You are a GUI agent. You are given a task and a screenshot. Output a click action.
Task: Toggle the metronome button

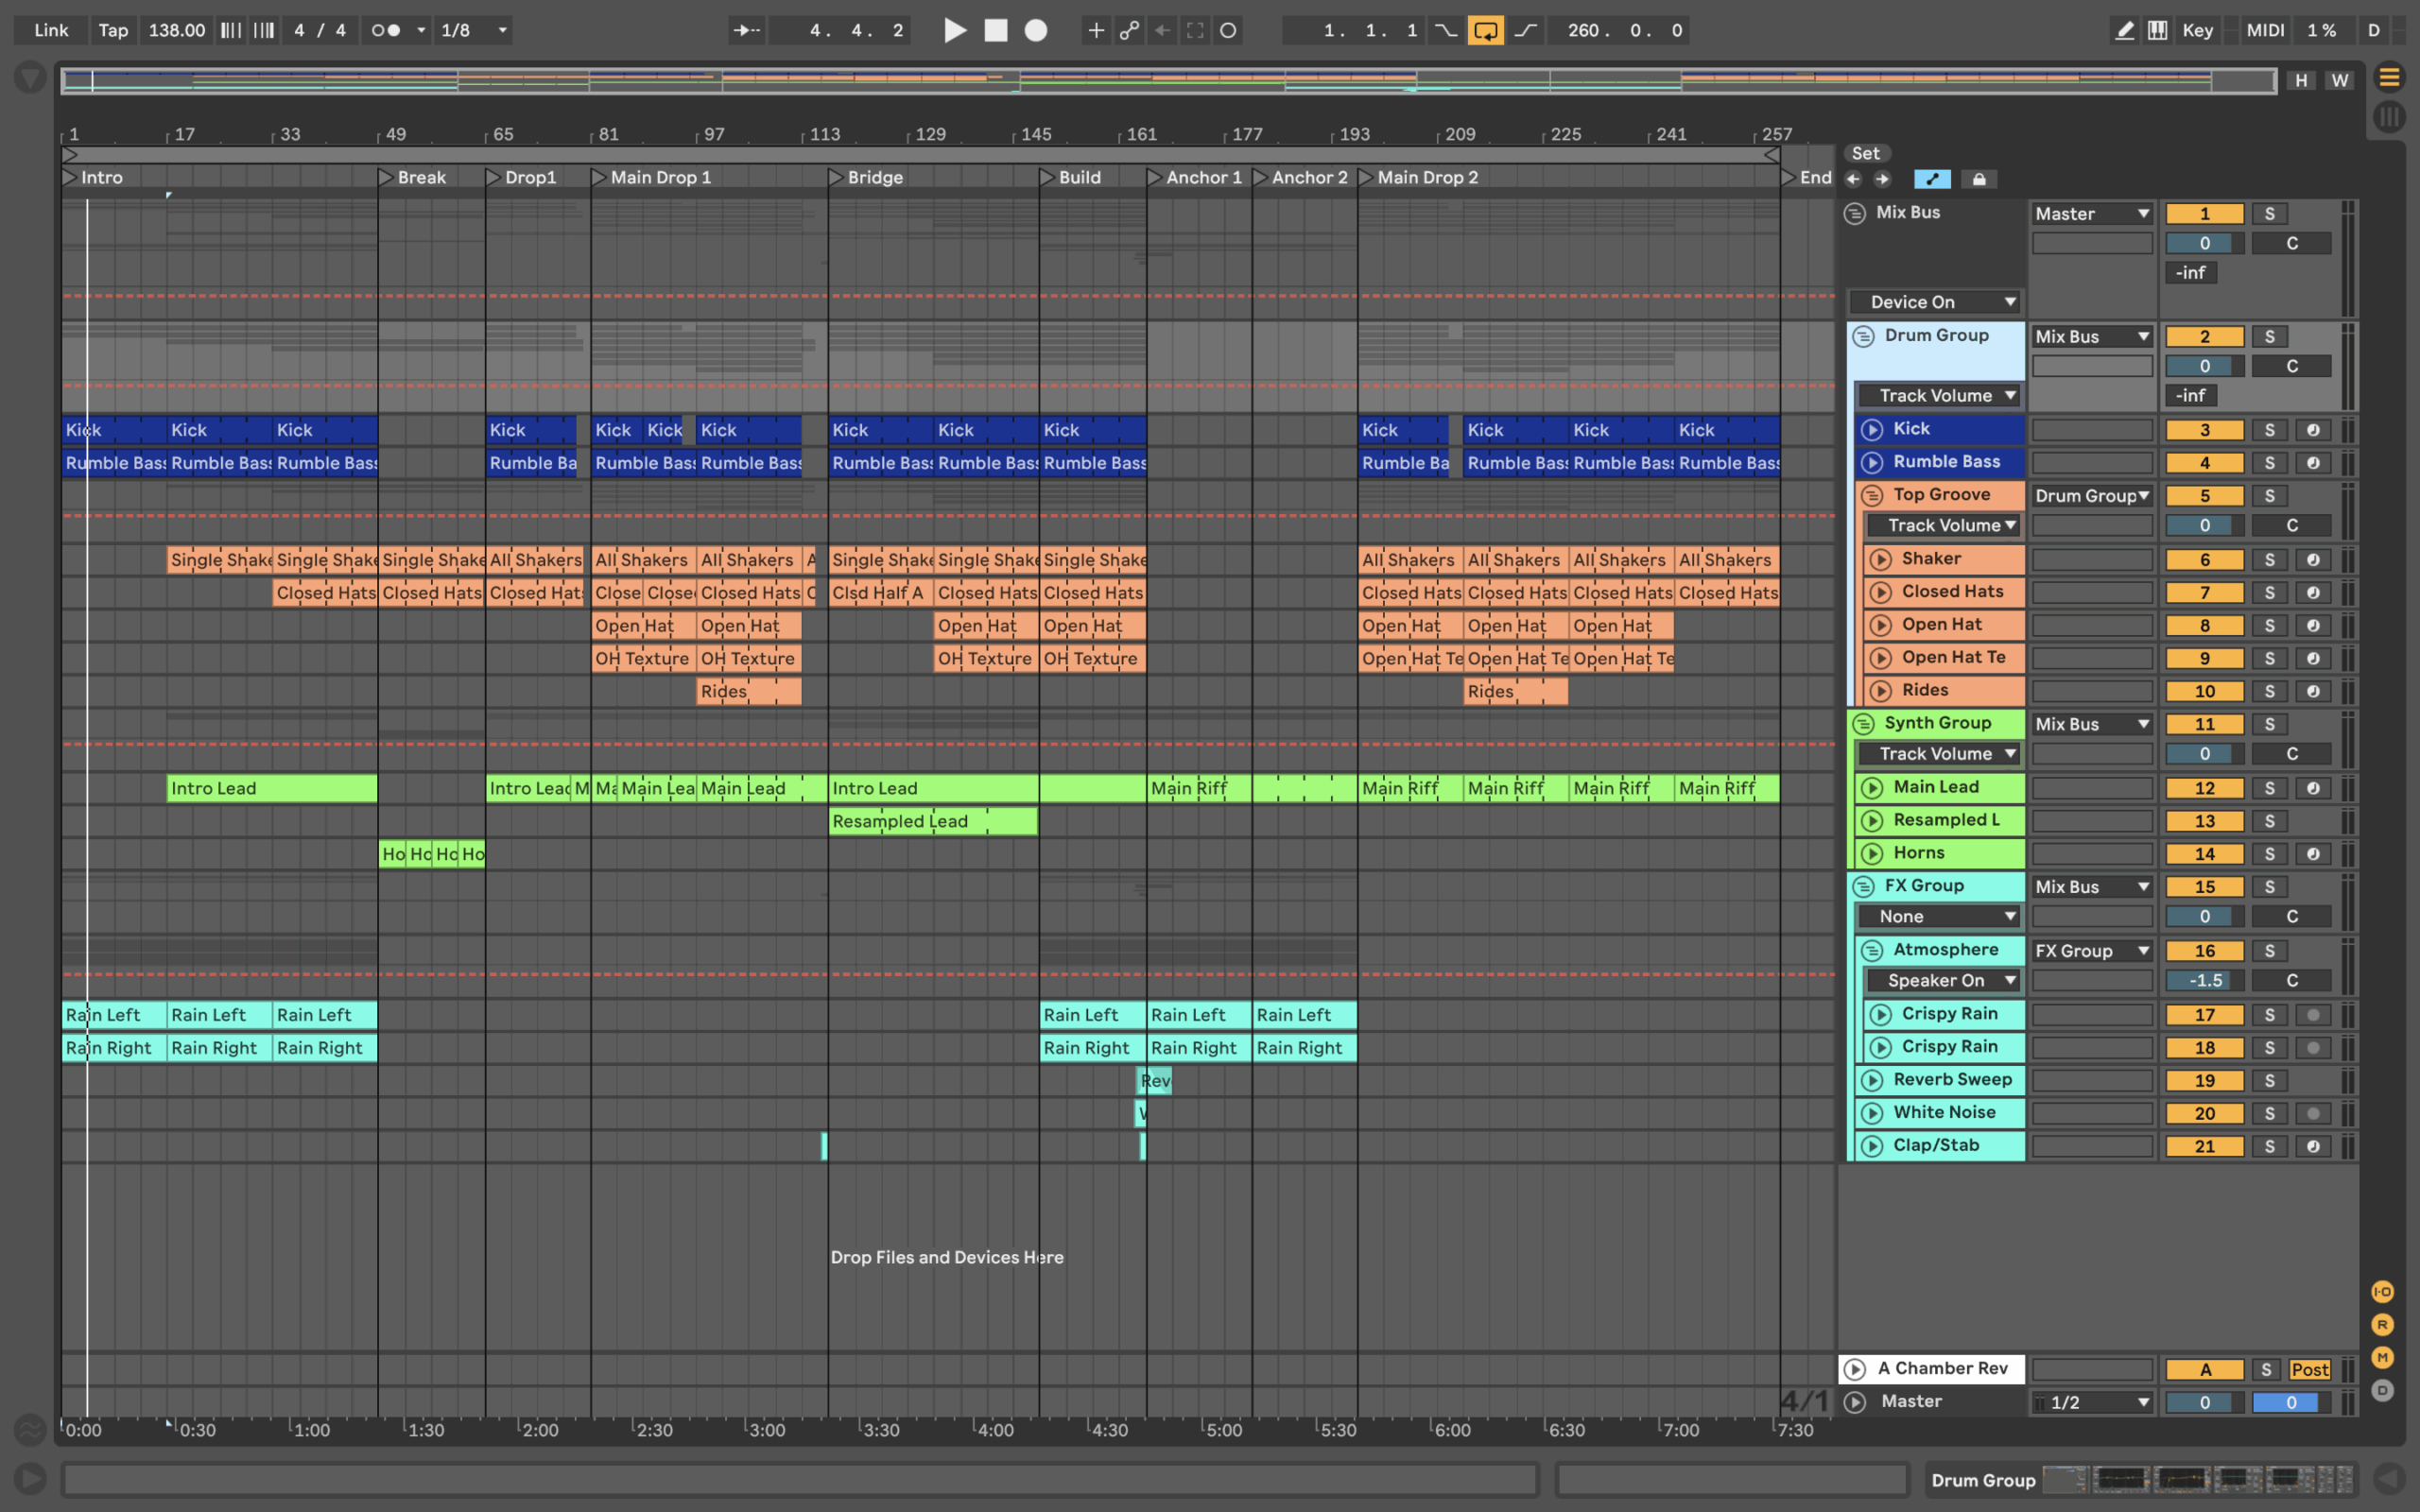[386, 30]
